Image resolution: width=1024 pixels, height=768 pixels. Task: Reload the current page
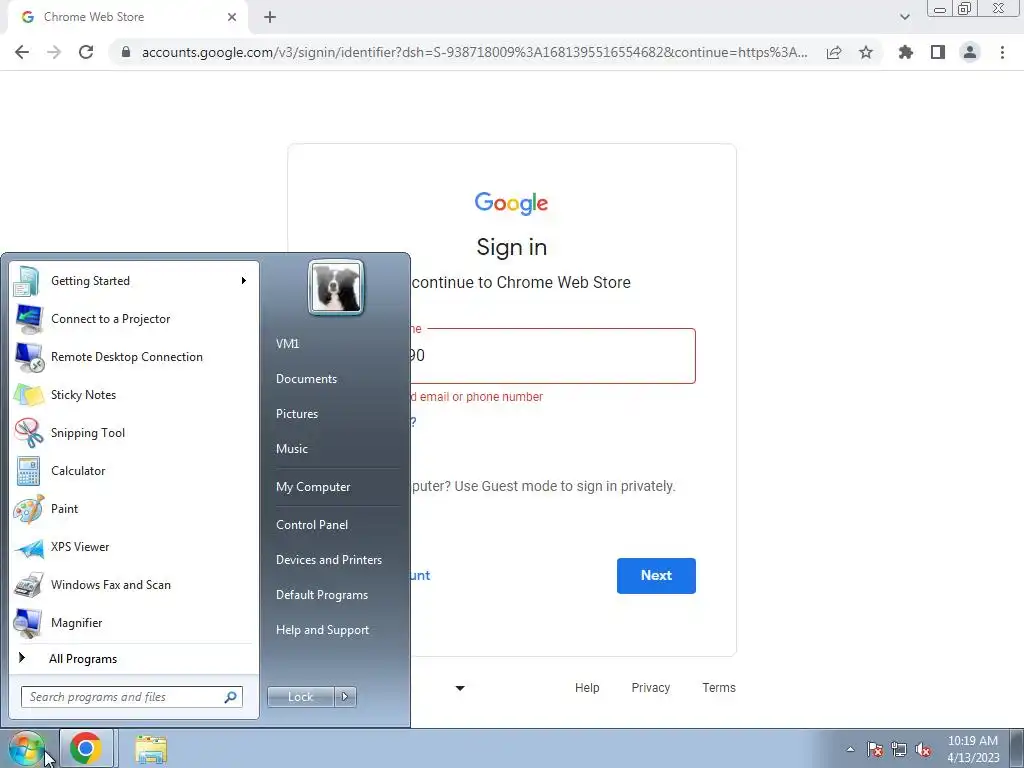(86, 52)
